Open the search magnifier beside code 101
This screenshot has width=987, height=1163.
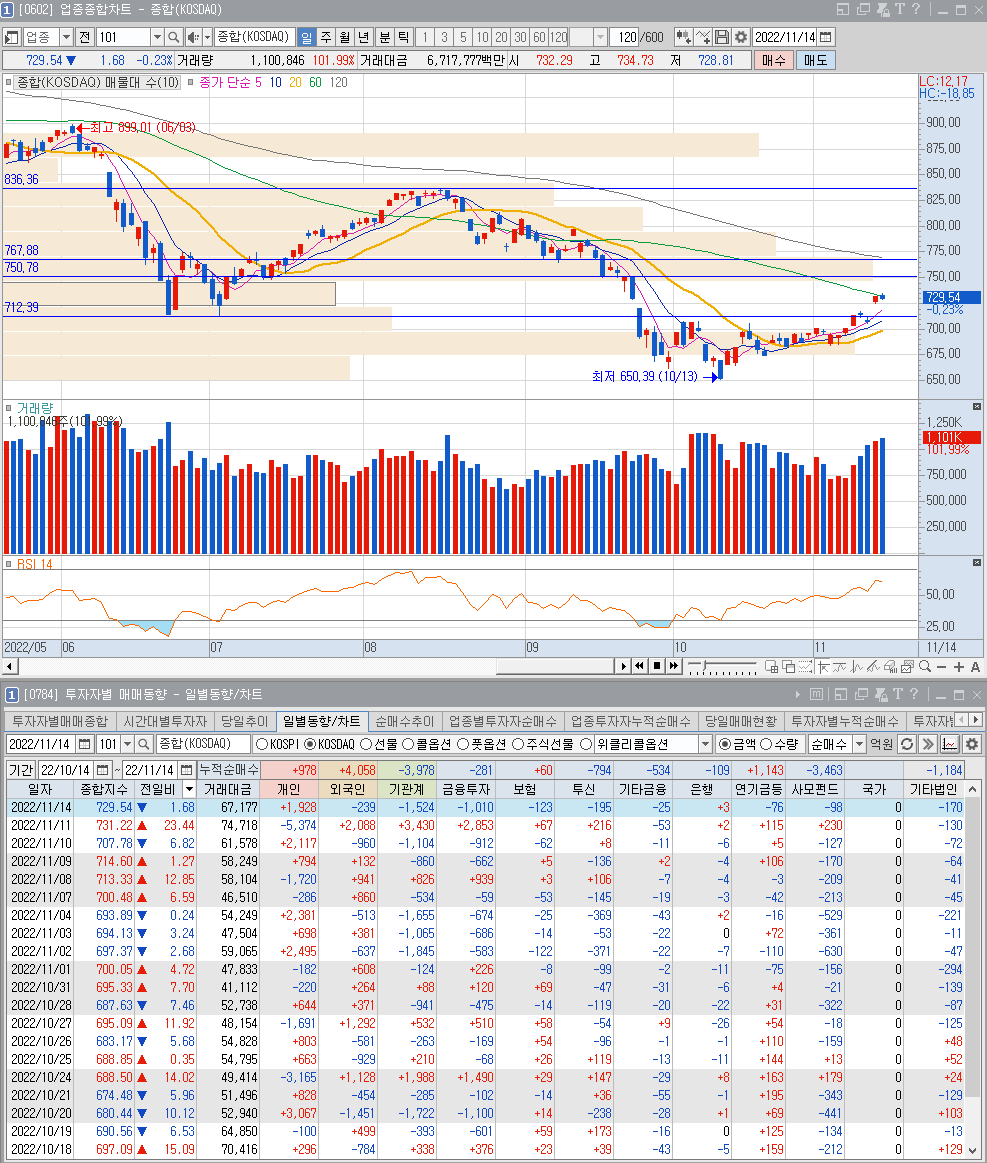(x=174, y=37)
